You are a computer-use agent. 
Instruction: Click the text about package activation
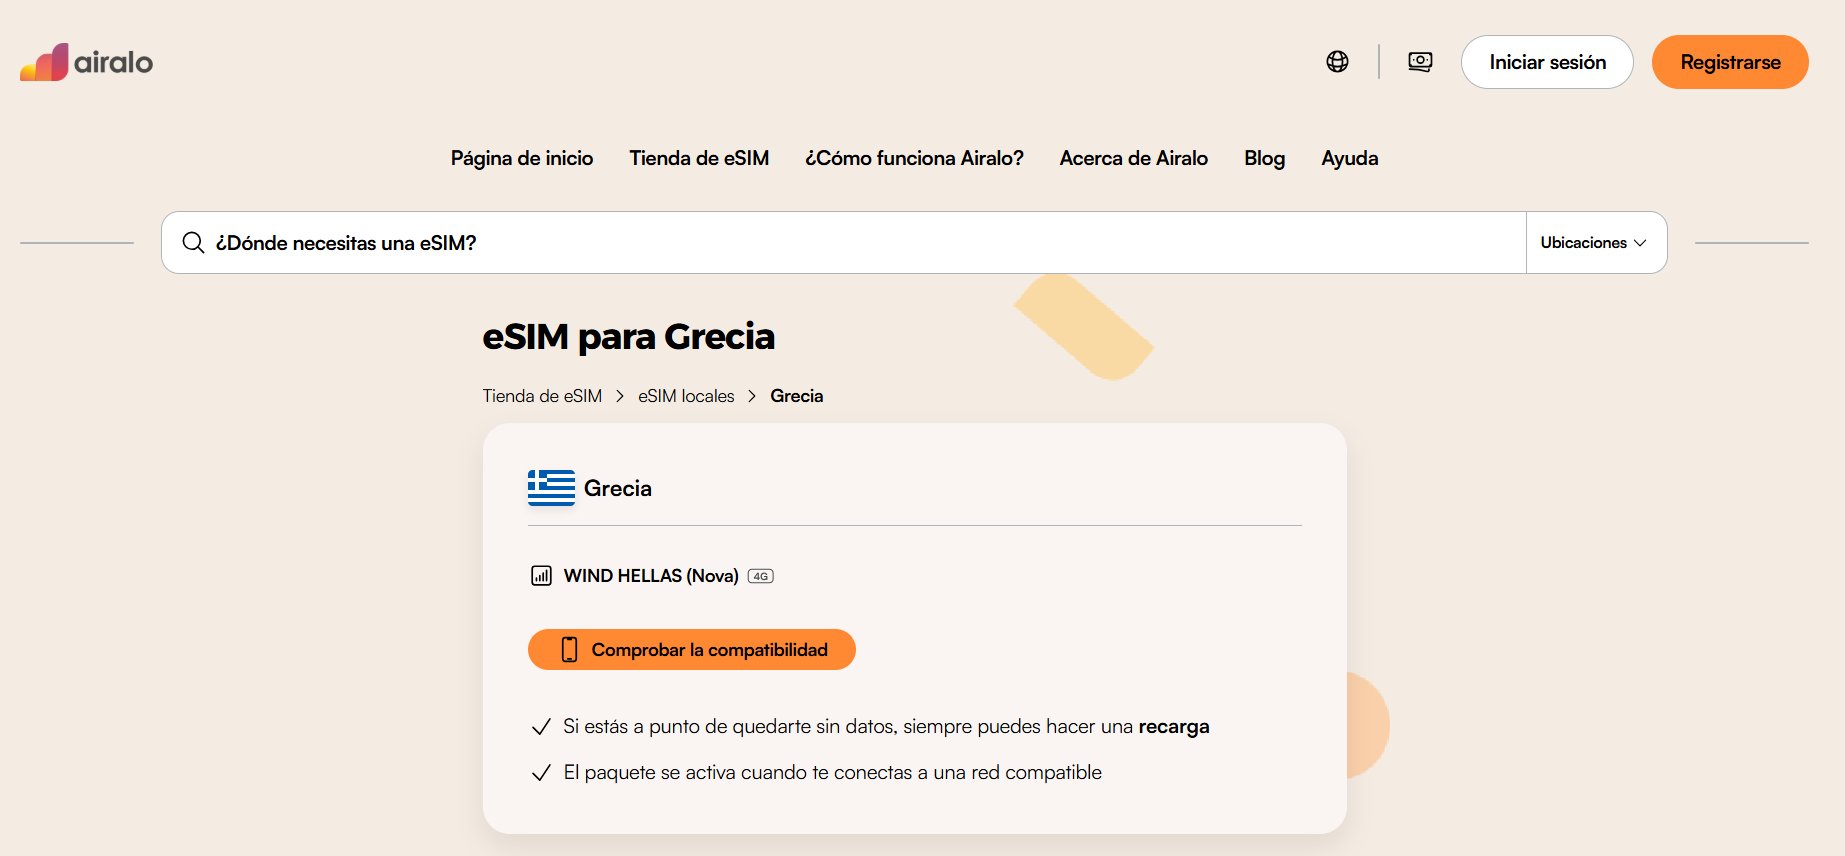coord(833,772)
